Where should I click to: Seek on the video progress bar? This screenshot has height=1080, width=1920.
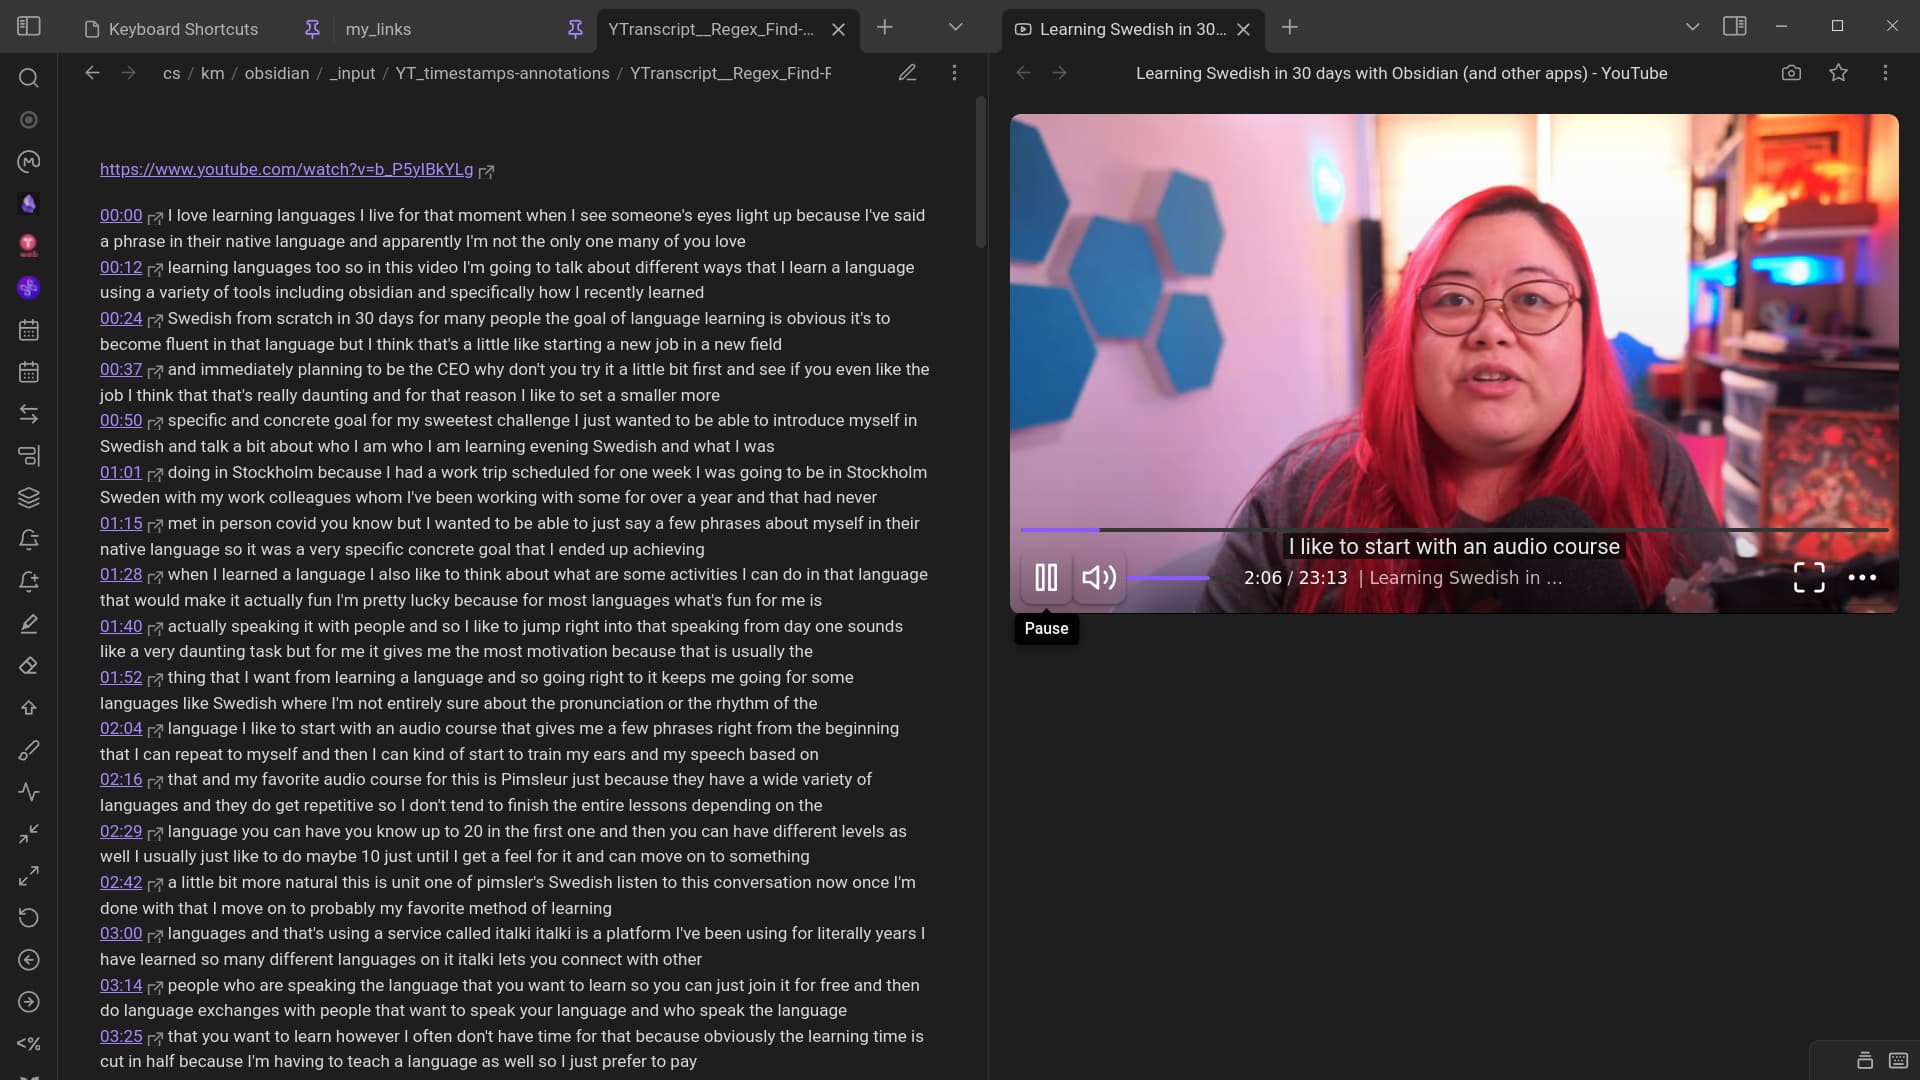pos(1450,529)
